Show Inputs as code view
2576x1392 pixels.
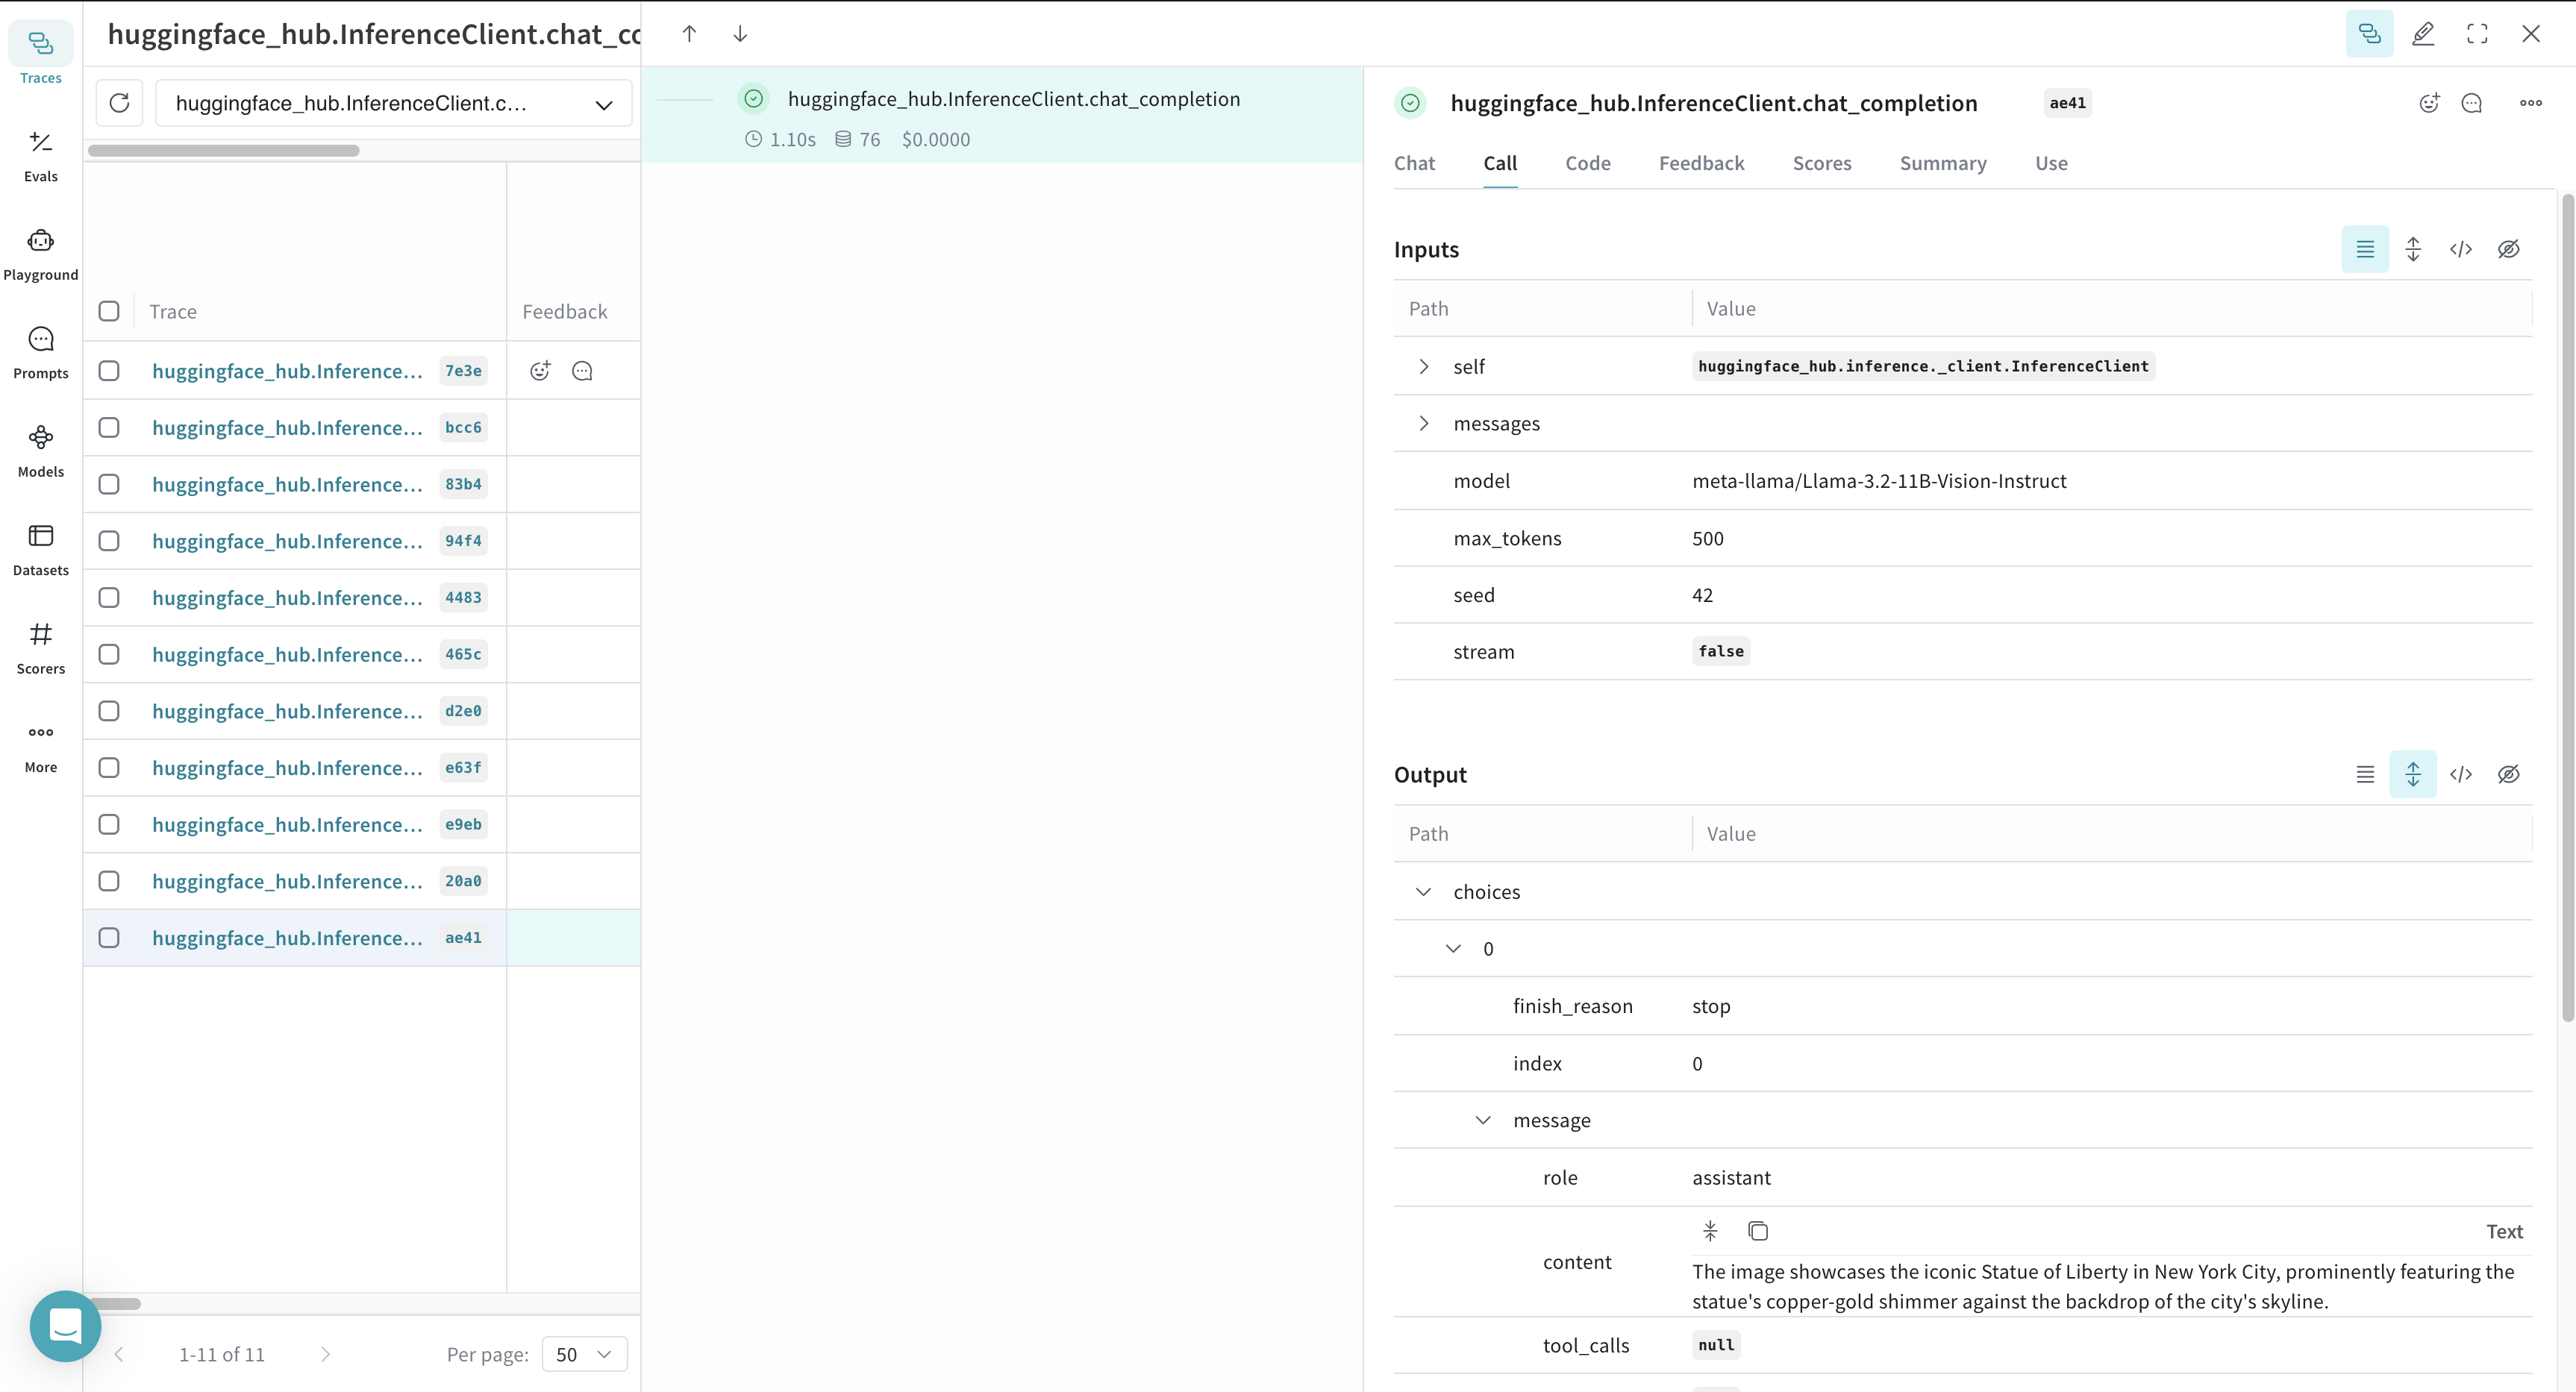click(2461, 249)
